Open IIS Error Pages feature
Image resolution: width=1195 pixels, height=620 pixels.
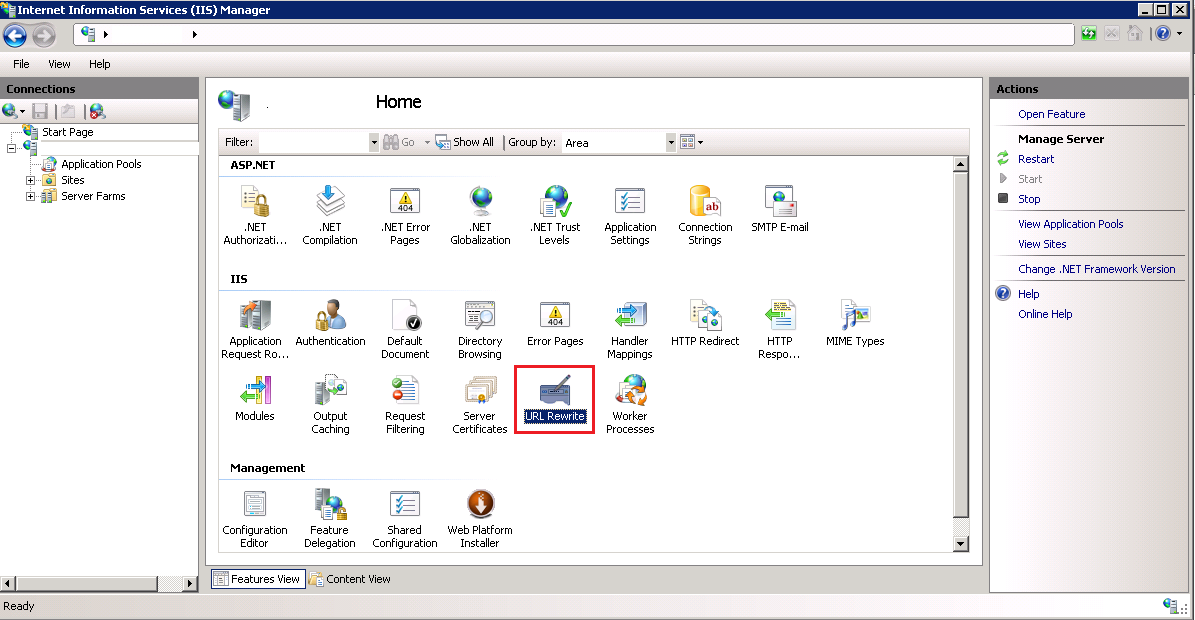[555, 323]
